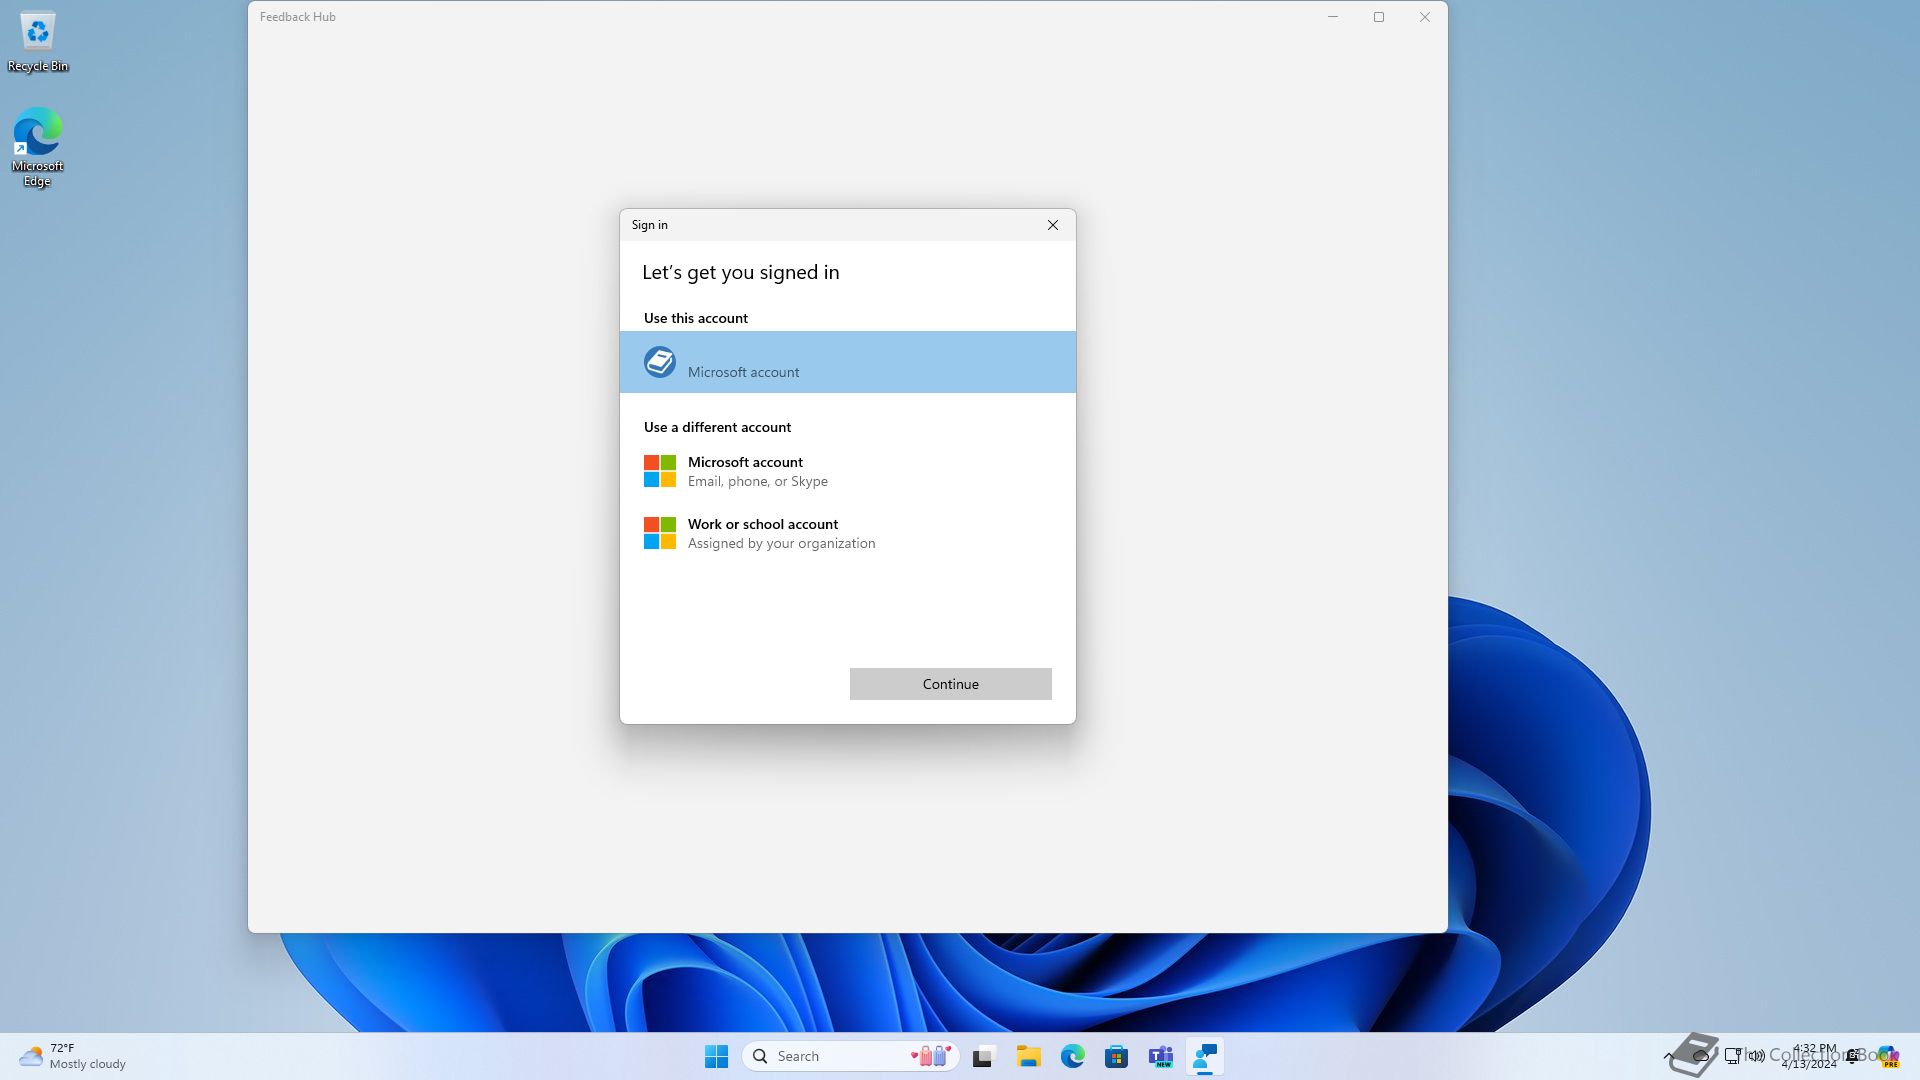Open network status from system tray

click(x=1733, y=1056)
